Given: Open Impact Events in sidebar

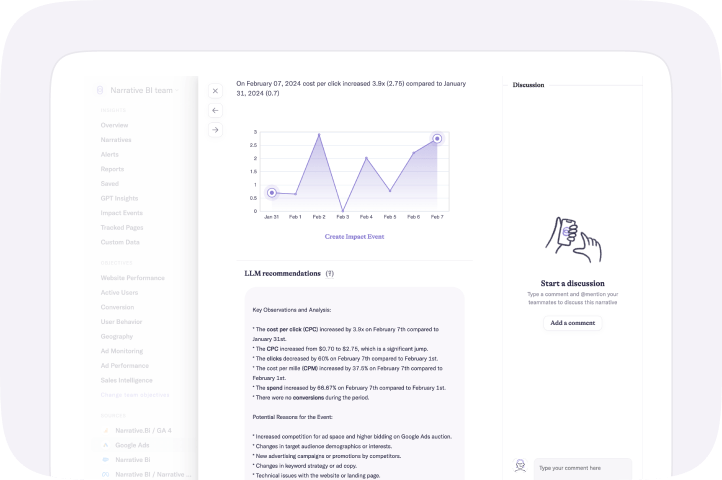Looking at the screenshot, I should point(122,213).
